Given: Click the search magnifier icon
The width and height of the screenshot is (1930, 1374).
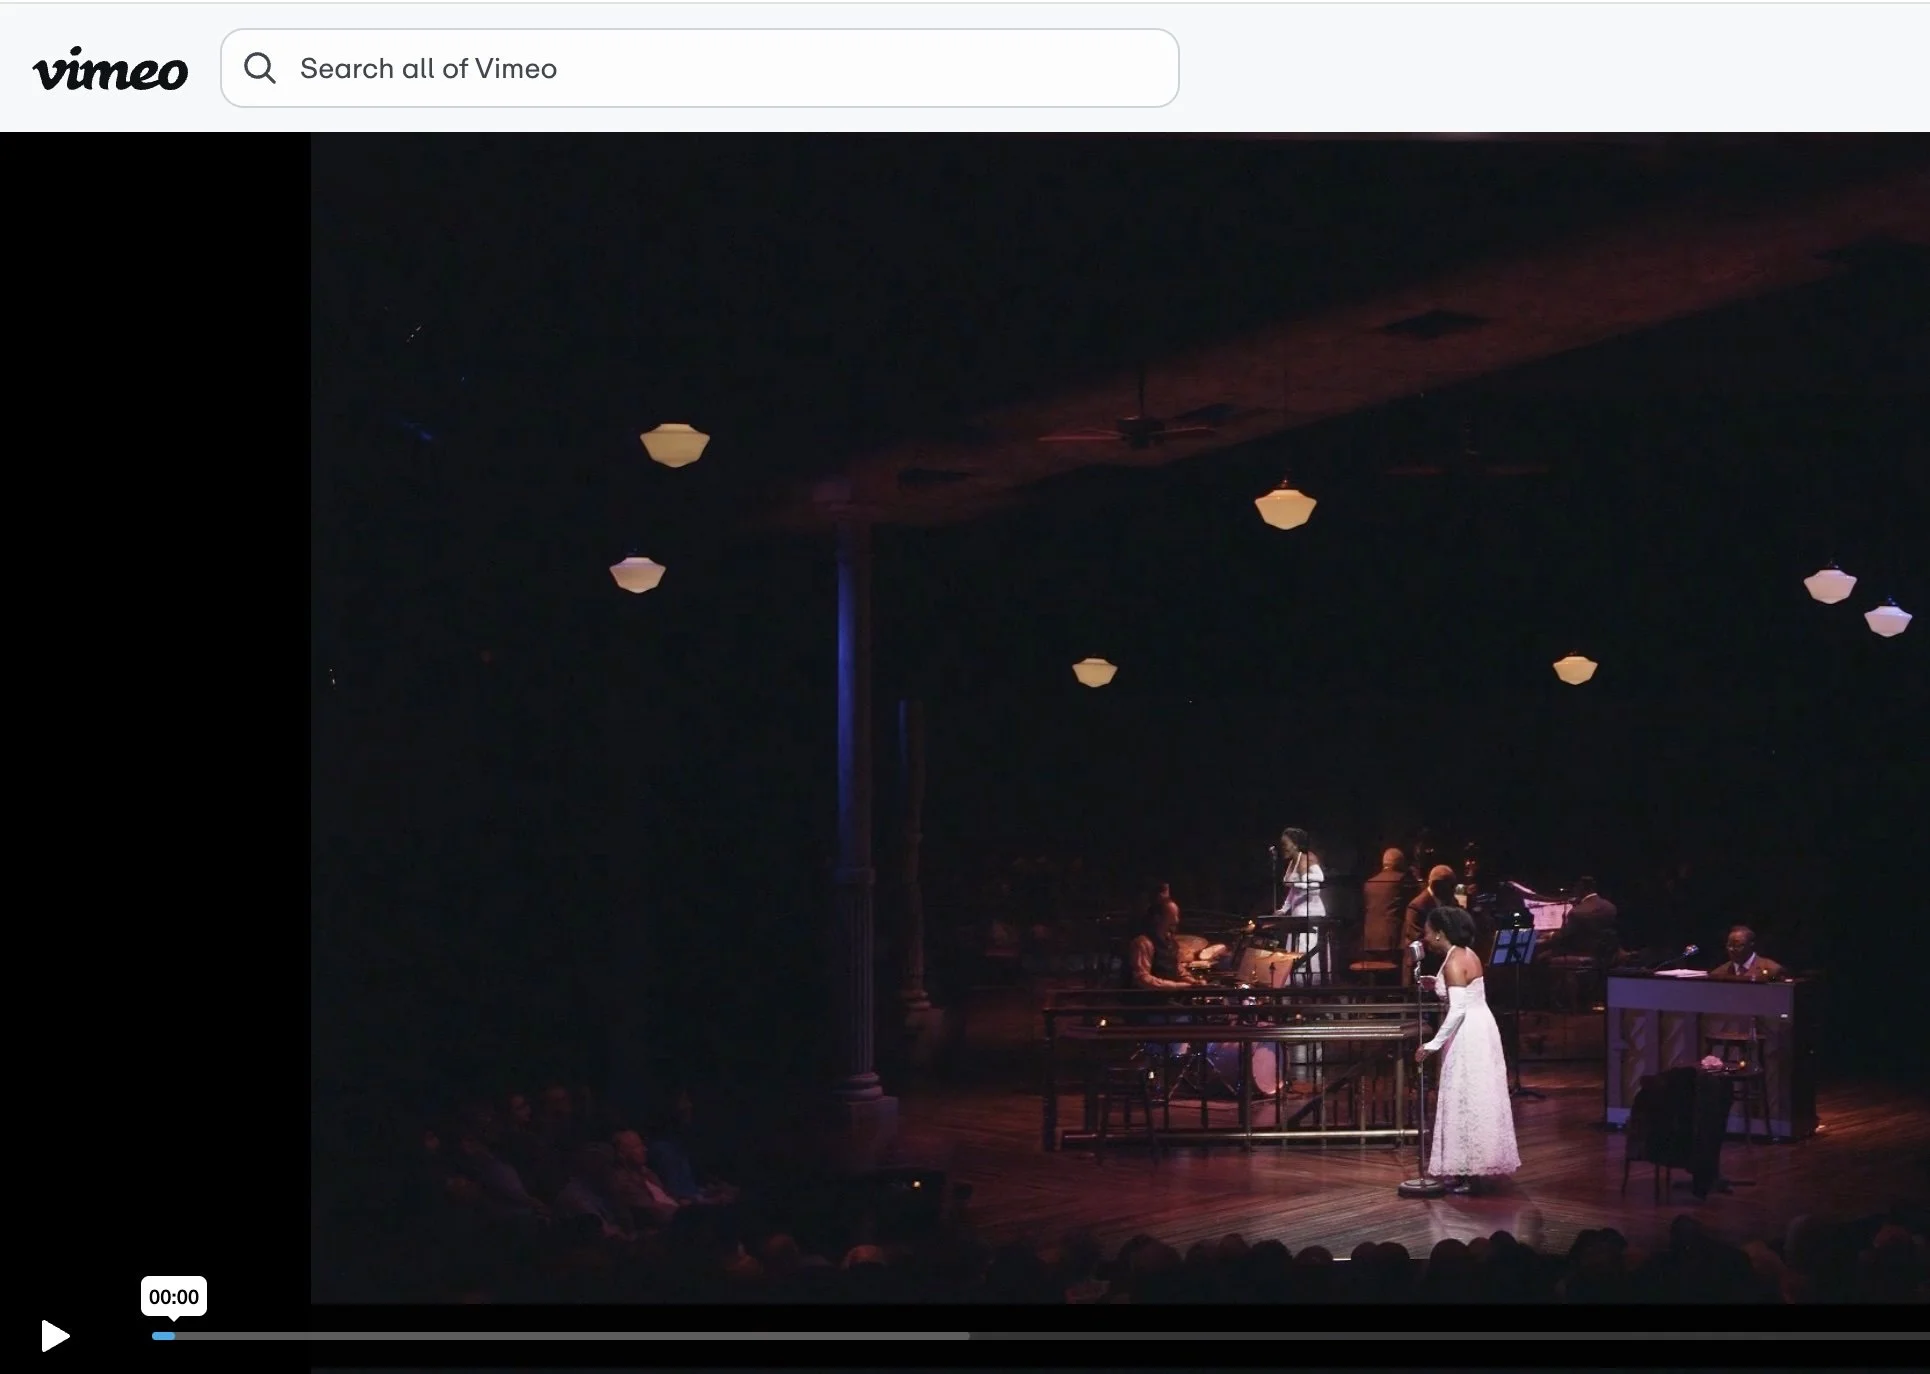Looking at the screenshot, I should pos(260,68).
